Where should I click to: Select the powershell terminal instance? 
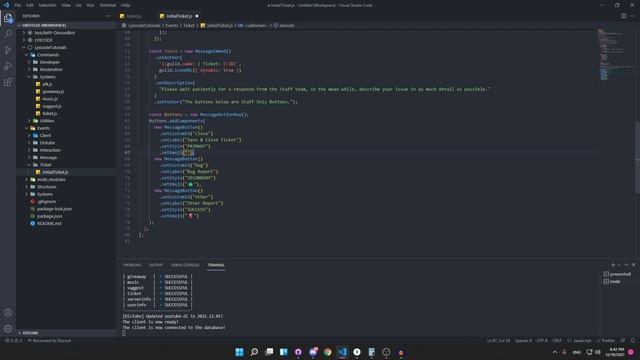617,274
